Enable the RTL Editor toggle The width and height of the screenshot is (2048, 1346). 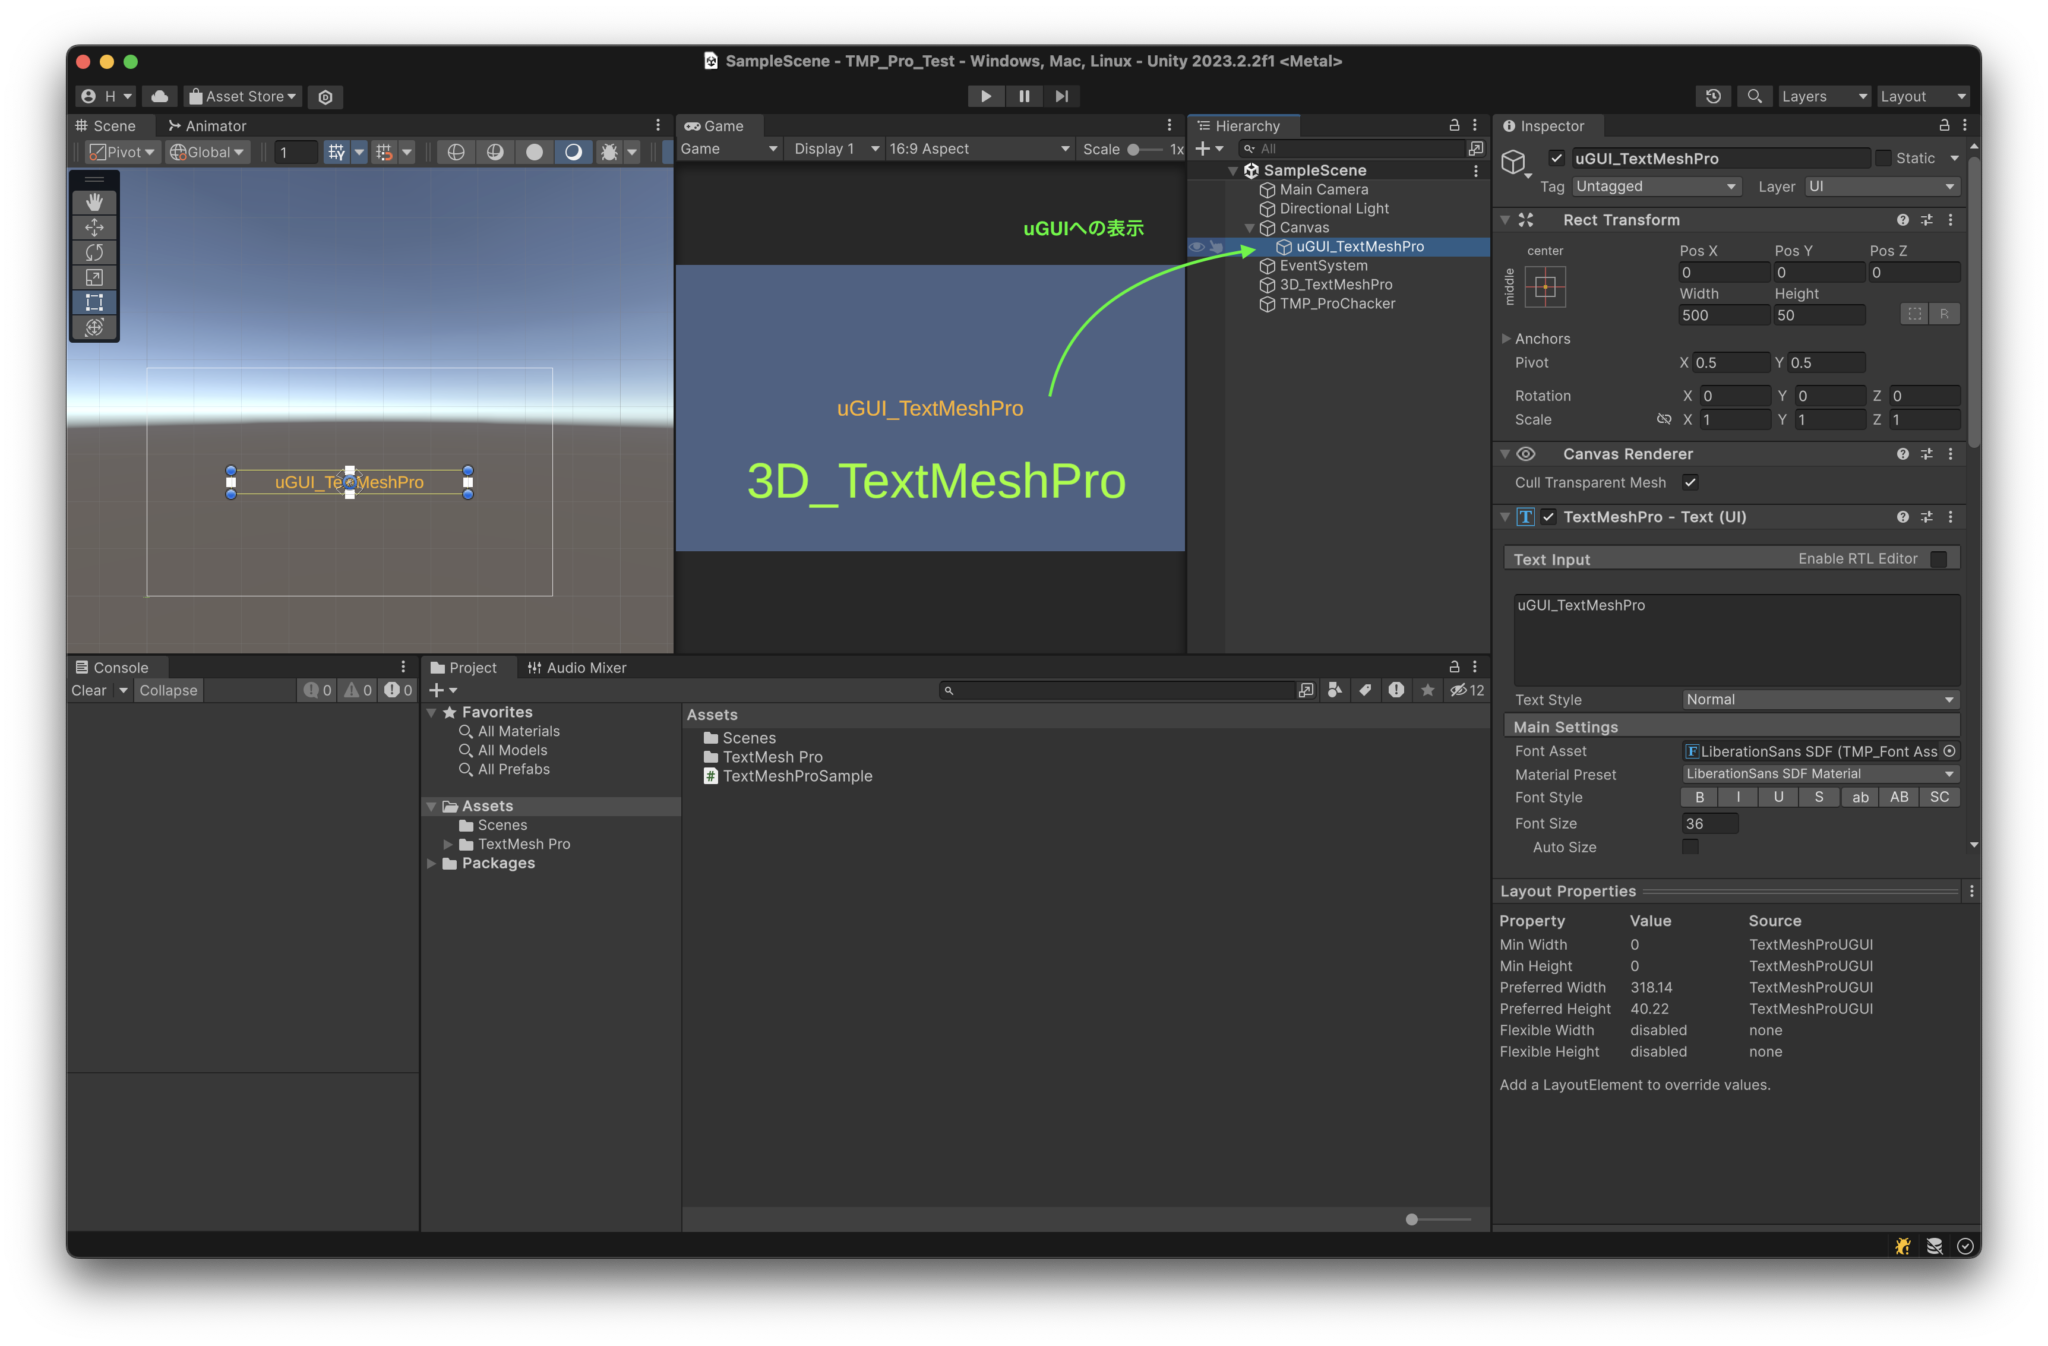click(1941, 558)
